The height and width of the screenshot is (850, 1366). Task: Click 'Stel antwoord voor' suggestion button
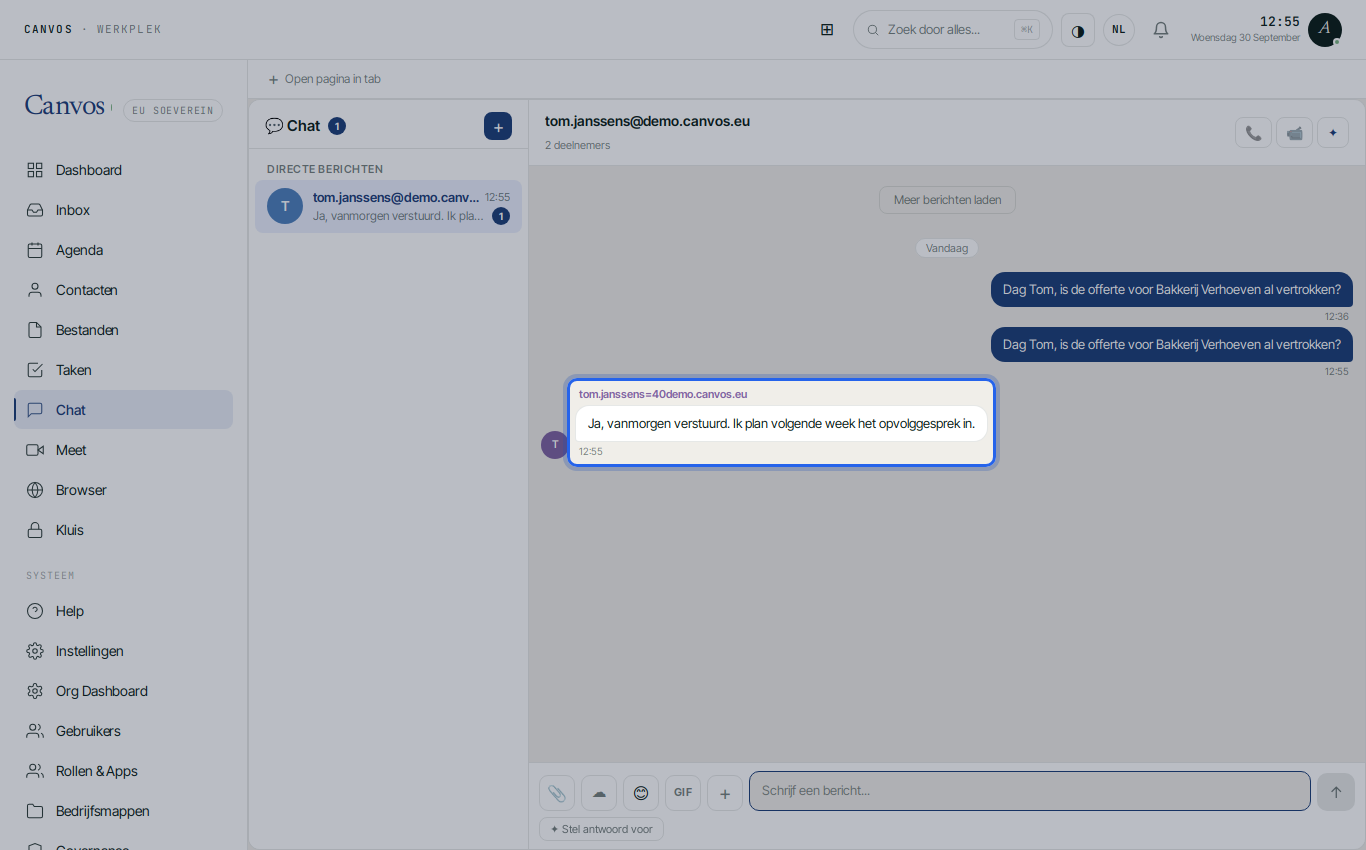click(x=601, y=829)
